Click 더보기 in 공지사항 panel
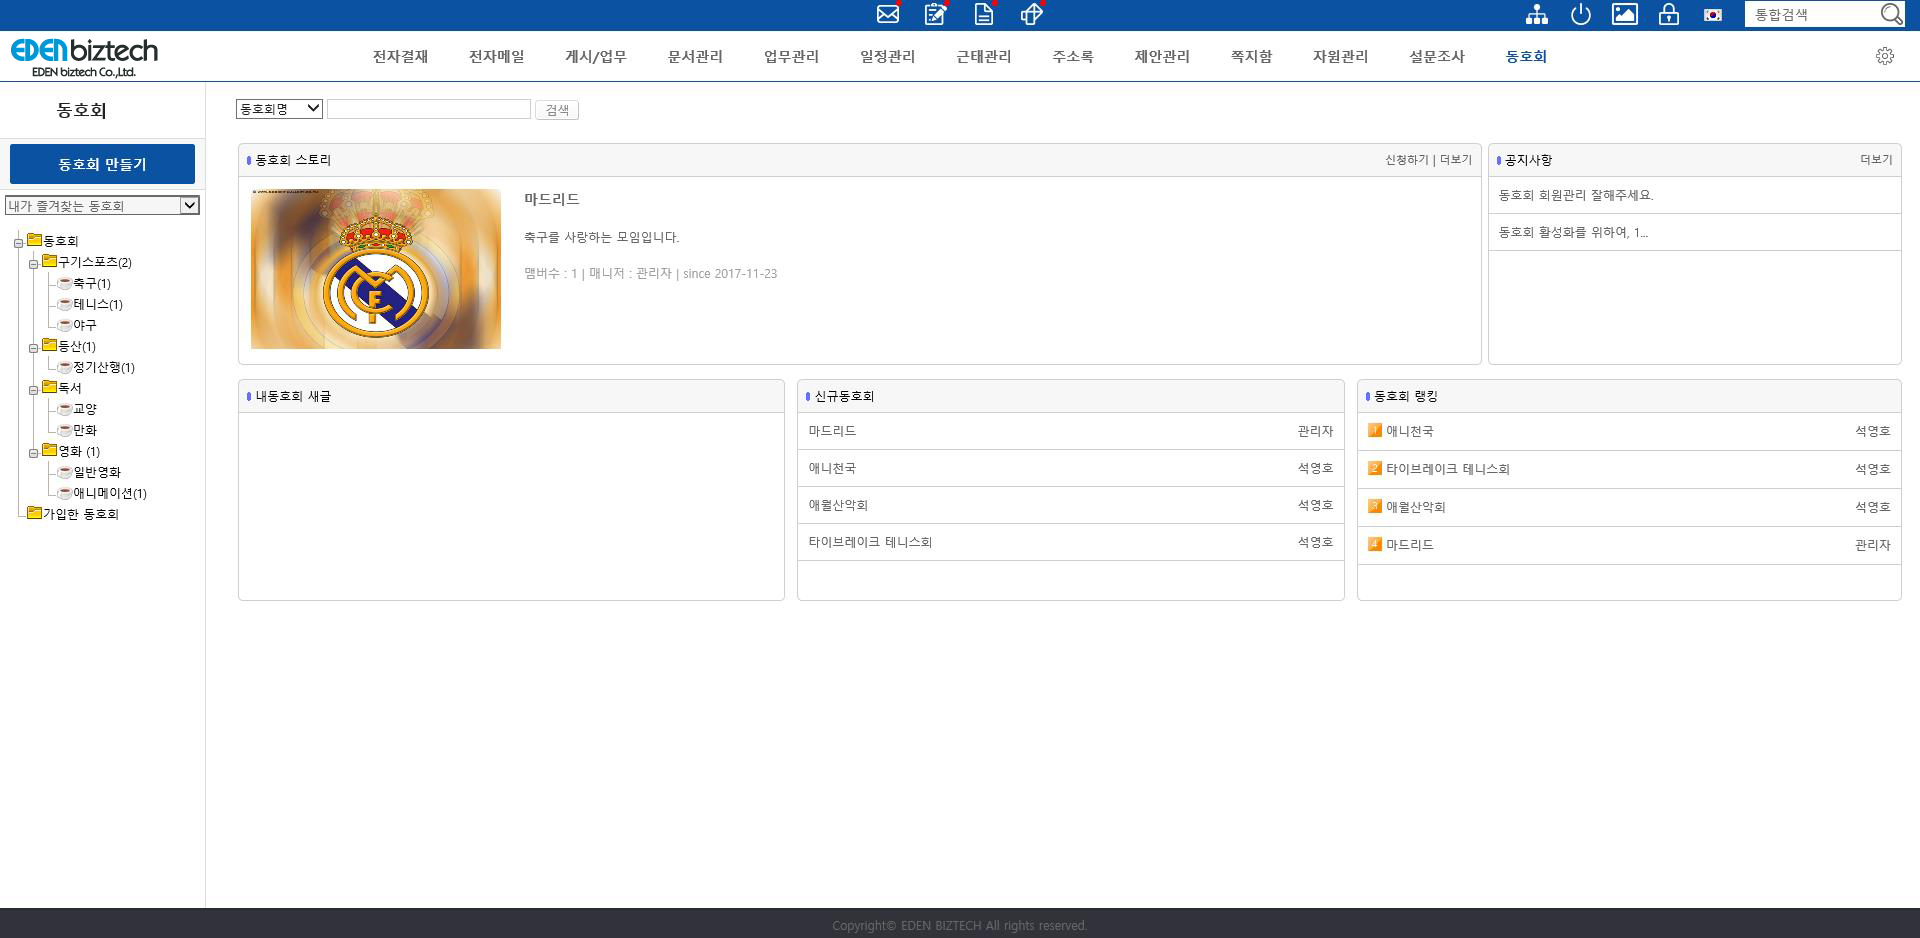 tap(1876, 160)
